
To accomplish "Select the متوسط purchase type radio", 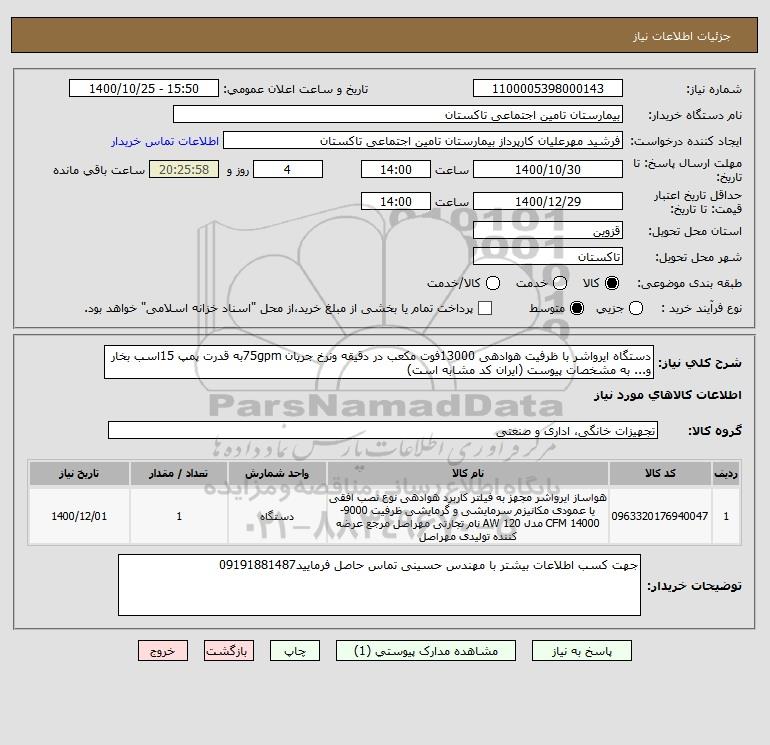I will 577,308.
